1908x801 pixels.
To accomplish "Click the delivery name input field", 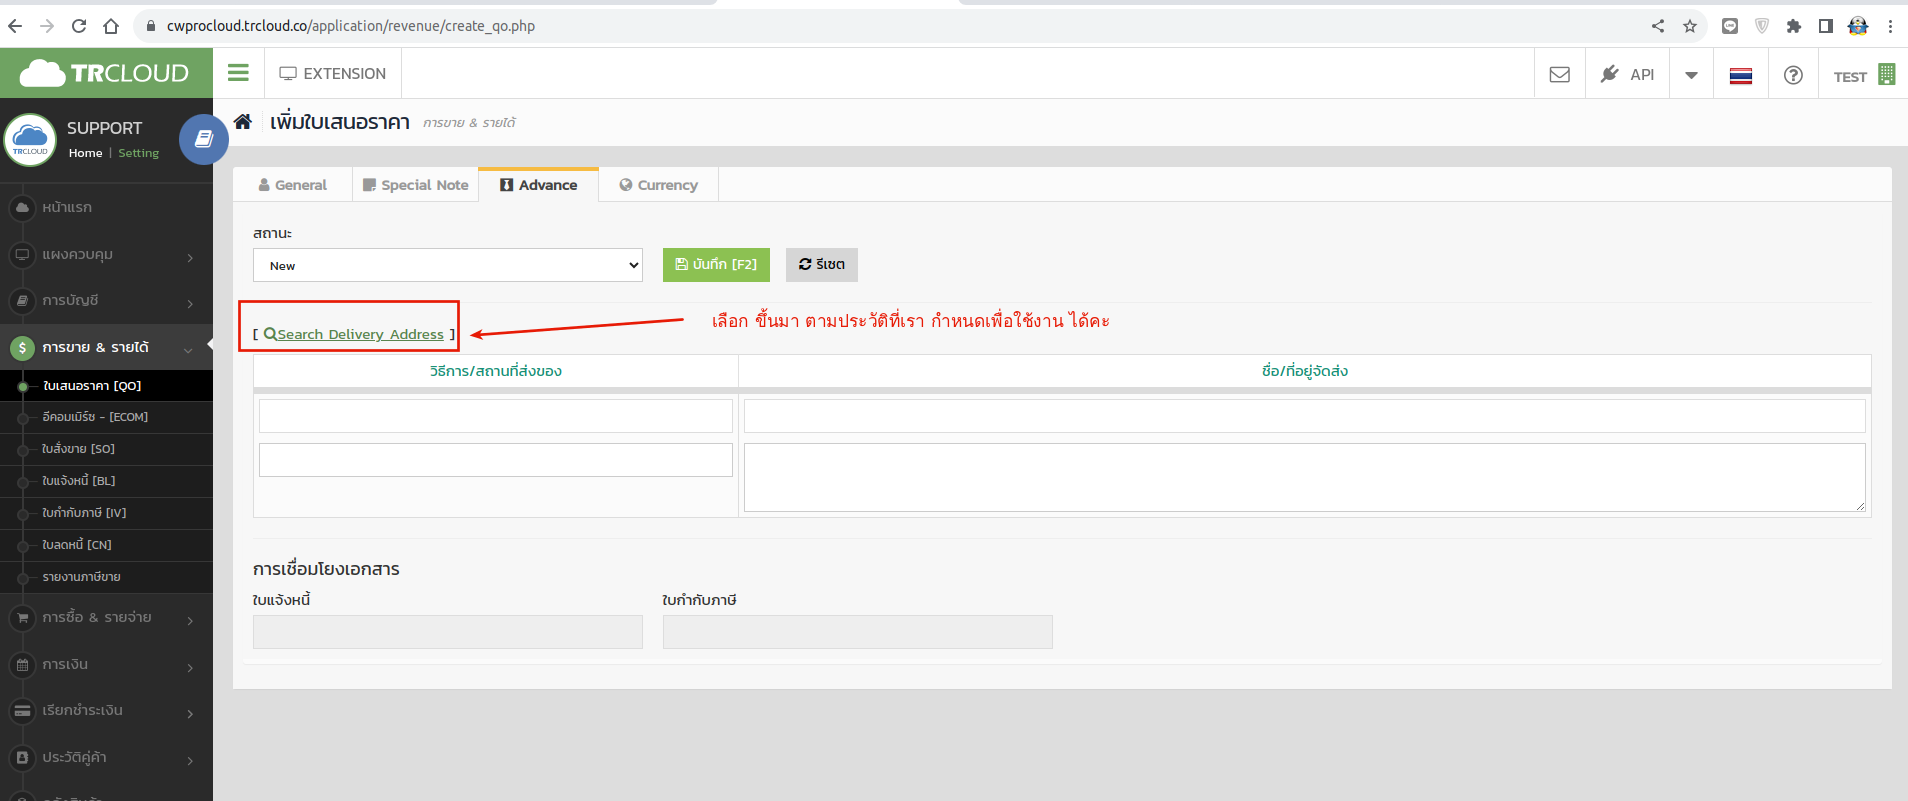I will click(1305, 416).
